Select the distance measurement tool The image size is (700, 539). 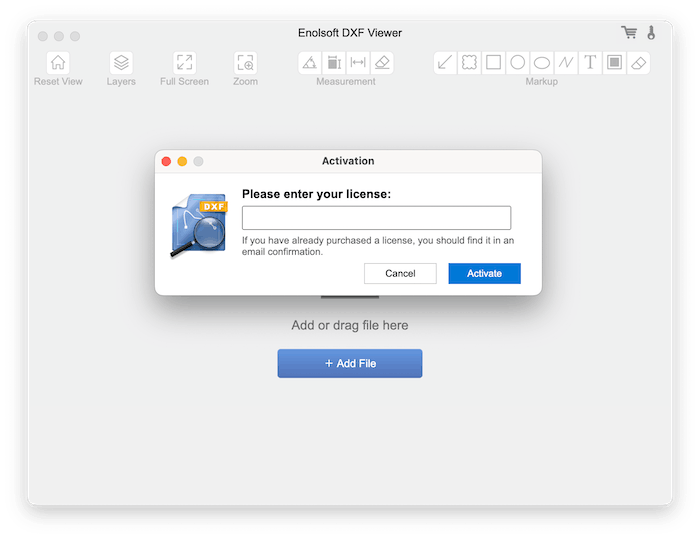(x=358, y=63)
